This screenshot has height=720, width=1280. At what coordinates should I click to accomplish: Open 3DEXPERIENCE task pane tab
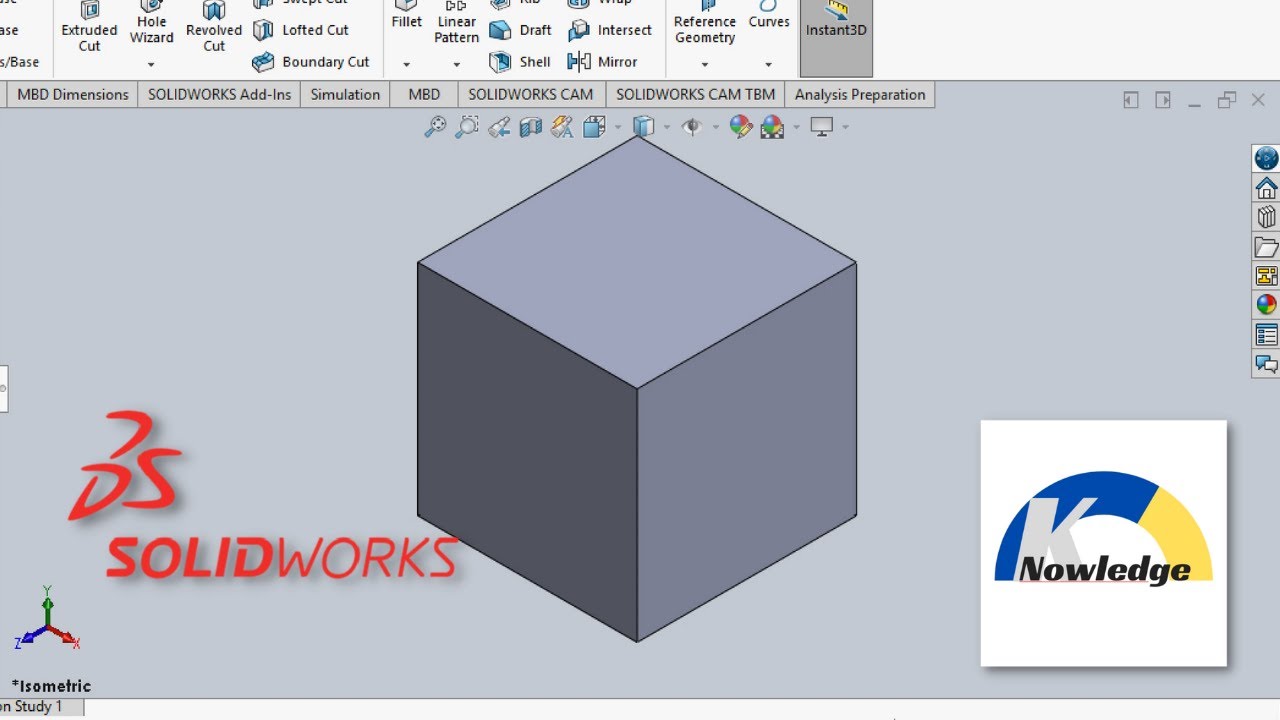(1266, 158)
